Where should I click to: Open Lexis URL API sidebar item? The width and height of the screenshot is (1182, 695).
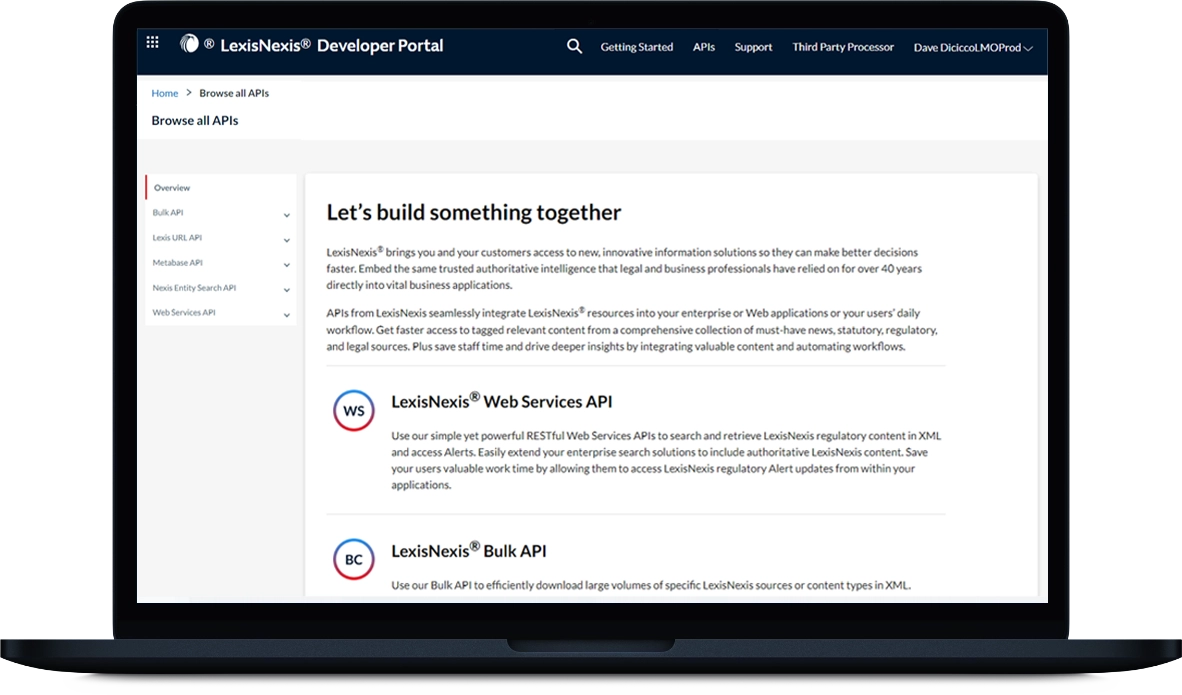point(177,237)
